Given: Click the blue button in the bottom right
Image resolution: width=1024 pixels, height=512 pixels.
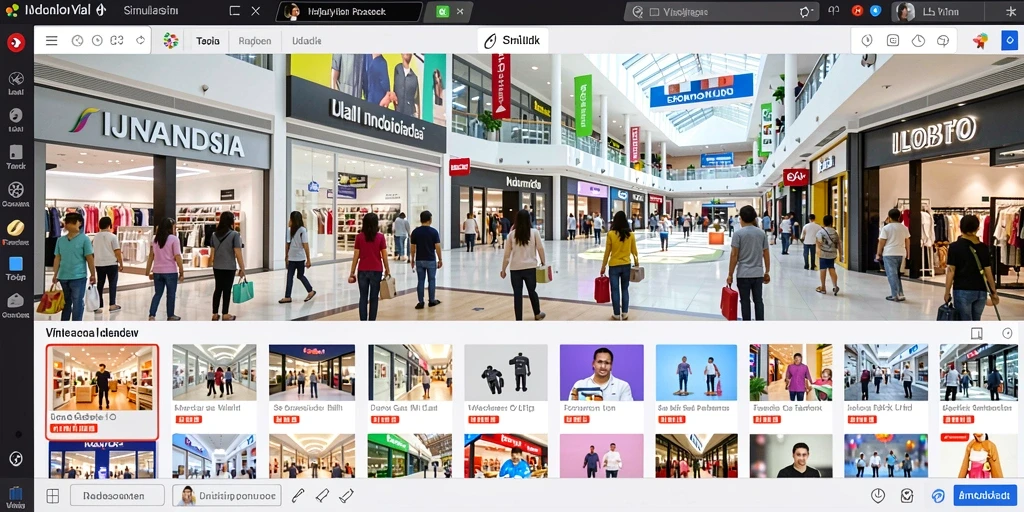Looking at the screenshot, I should point(985,496).
